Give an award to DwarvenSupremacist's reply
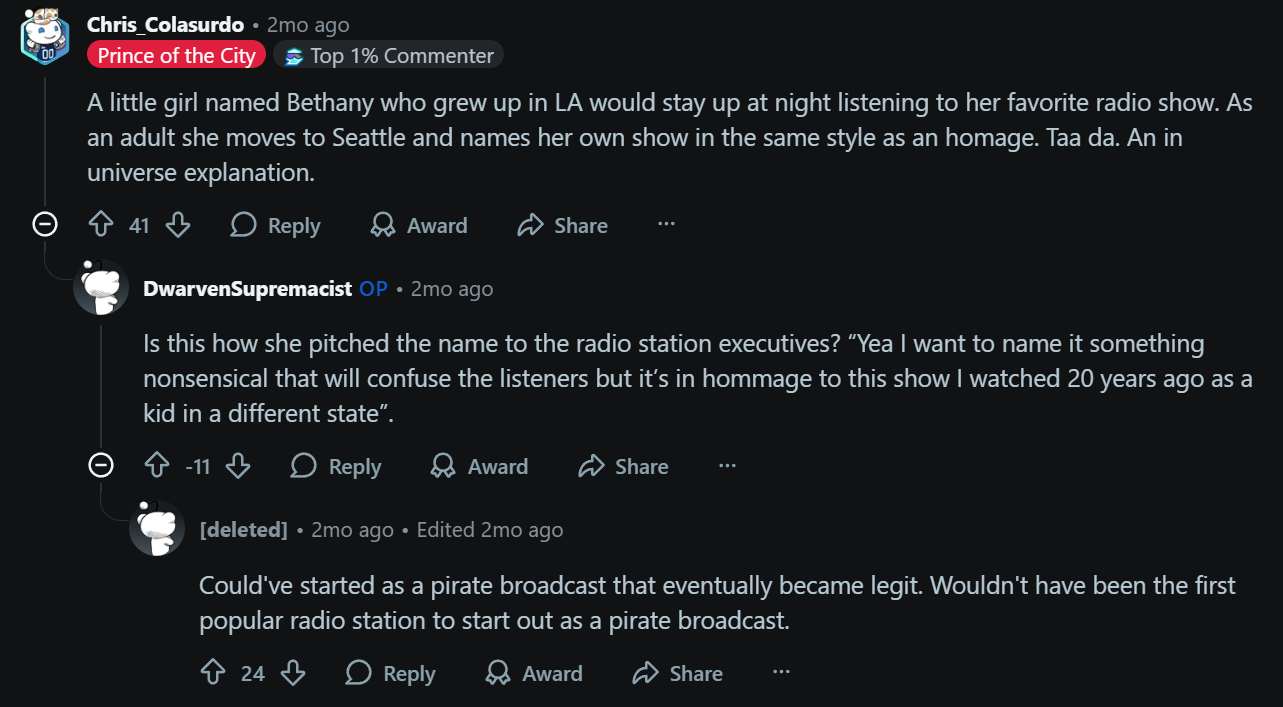 [479, 466]
